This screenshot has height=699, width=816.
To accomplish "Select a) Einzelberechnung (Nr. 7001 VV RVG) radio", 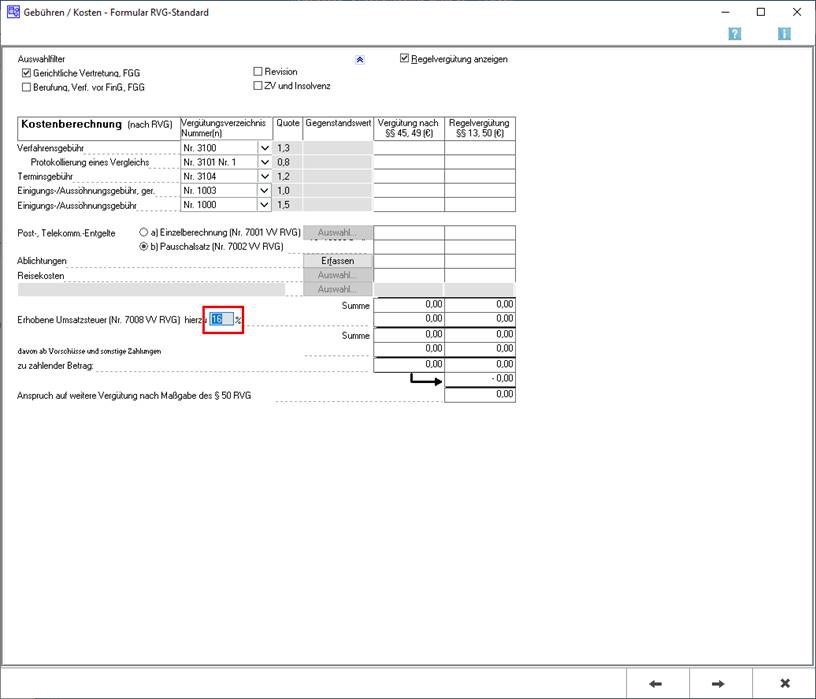I will coord(144,232).
